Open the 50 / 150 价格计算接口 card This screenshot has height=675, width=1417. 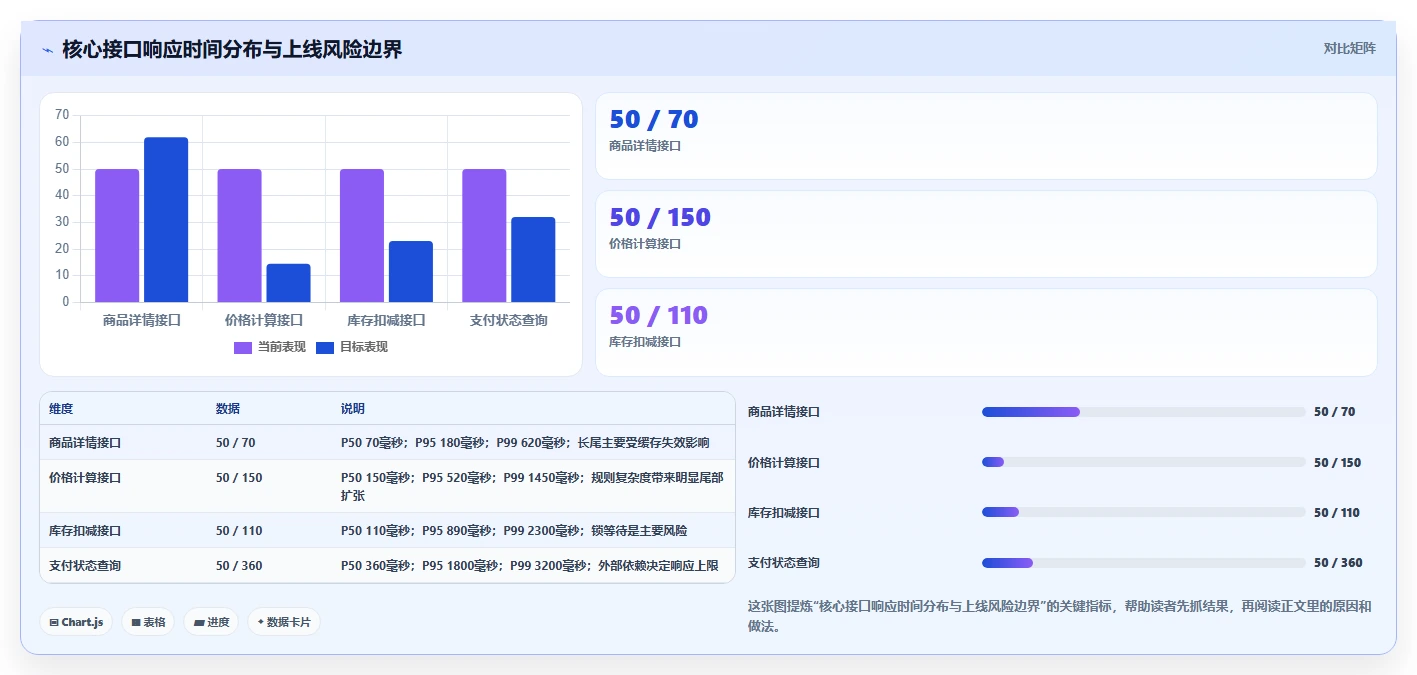[x=986, y=234]
